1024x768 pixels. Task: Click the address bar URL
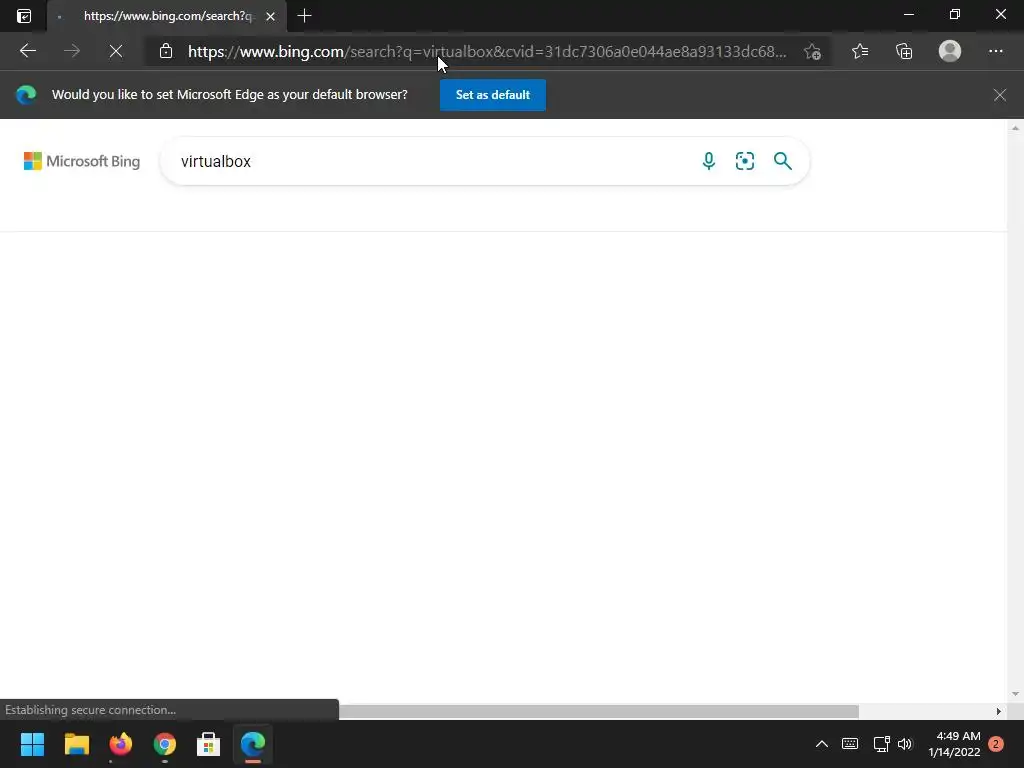[x=487, y=52]
